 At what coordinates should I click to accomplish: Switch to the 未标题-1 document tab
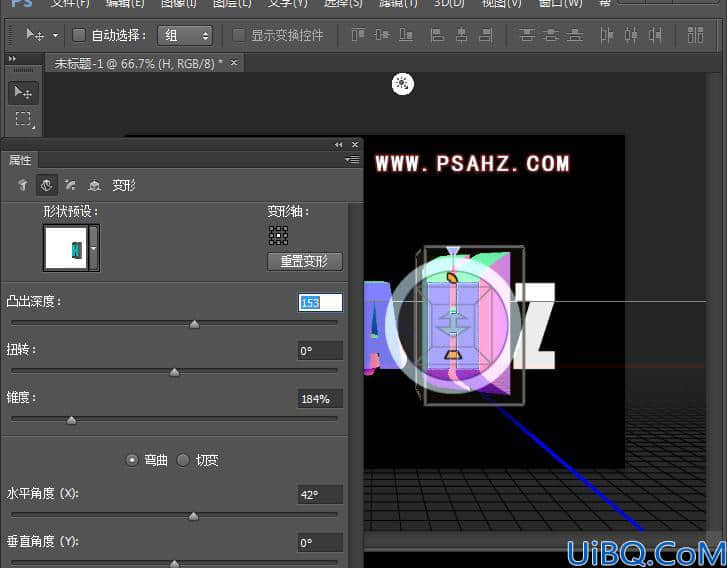pos(139,64)
